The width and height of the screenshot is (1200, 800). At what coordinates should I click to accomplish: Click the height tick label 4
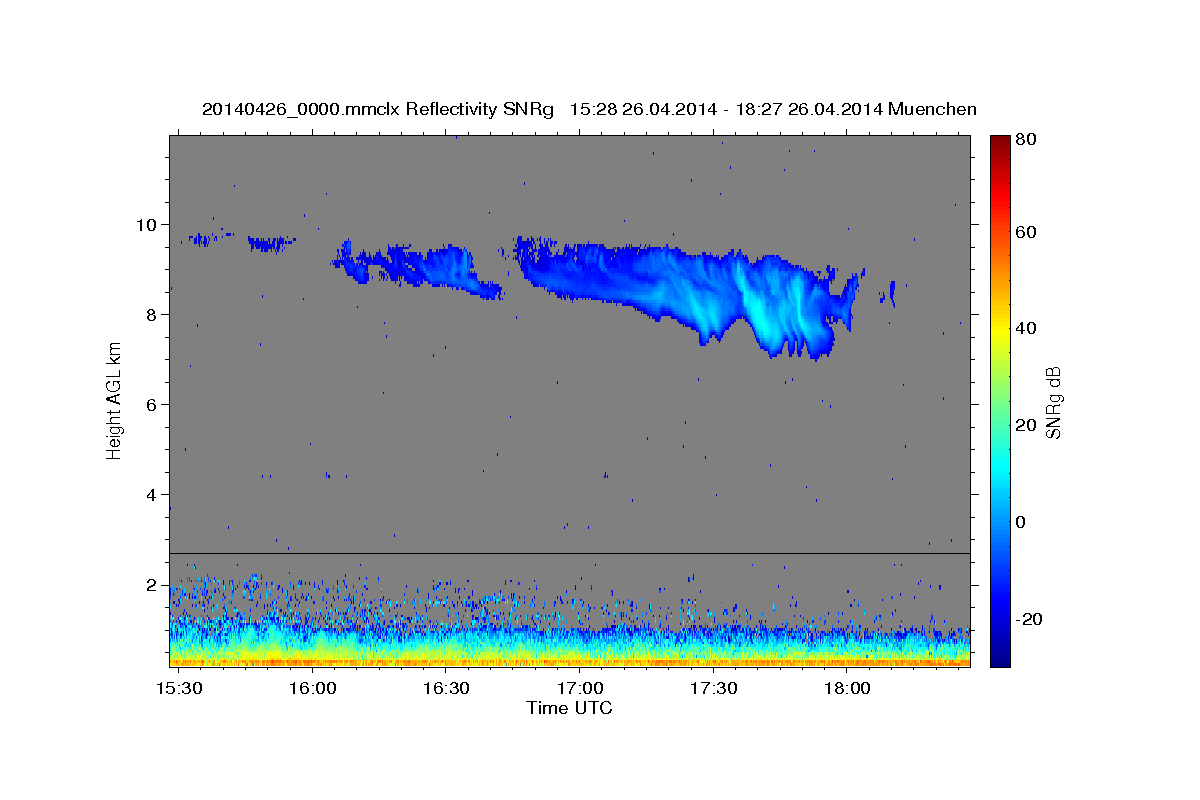[153, 494]
